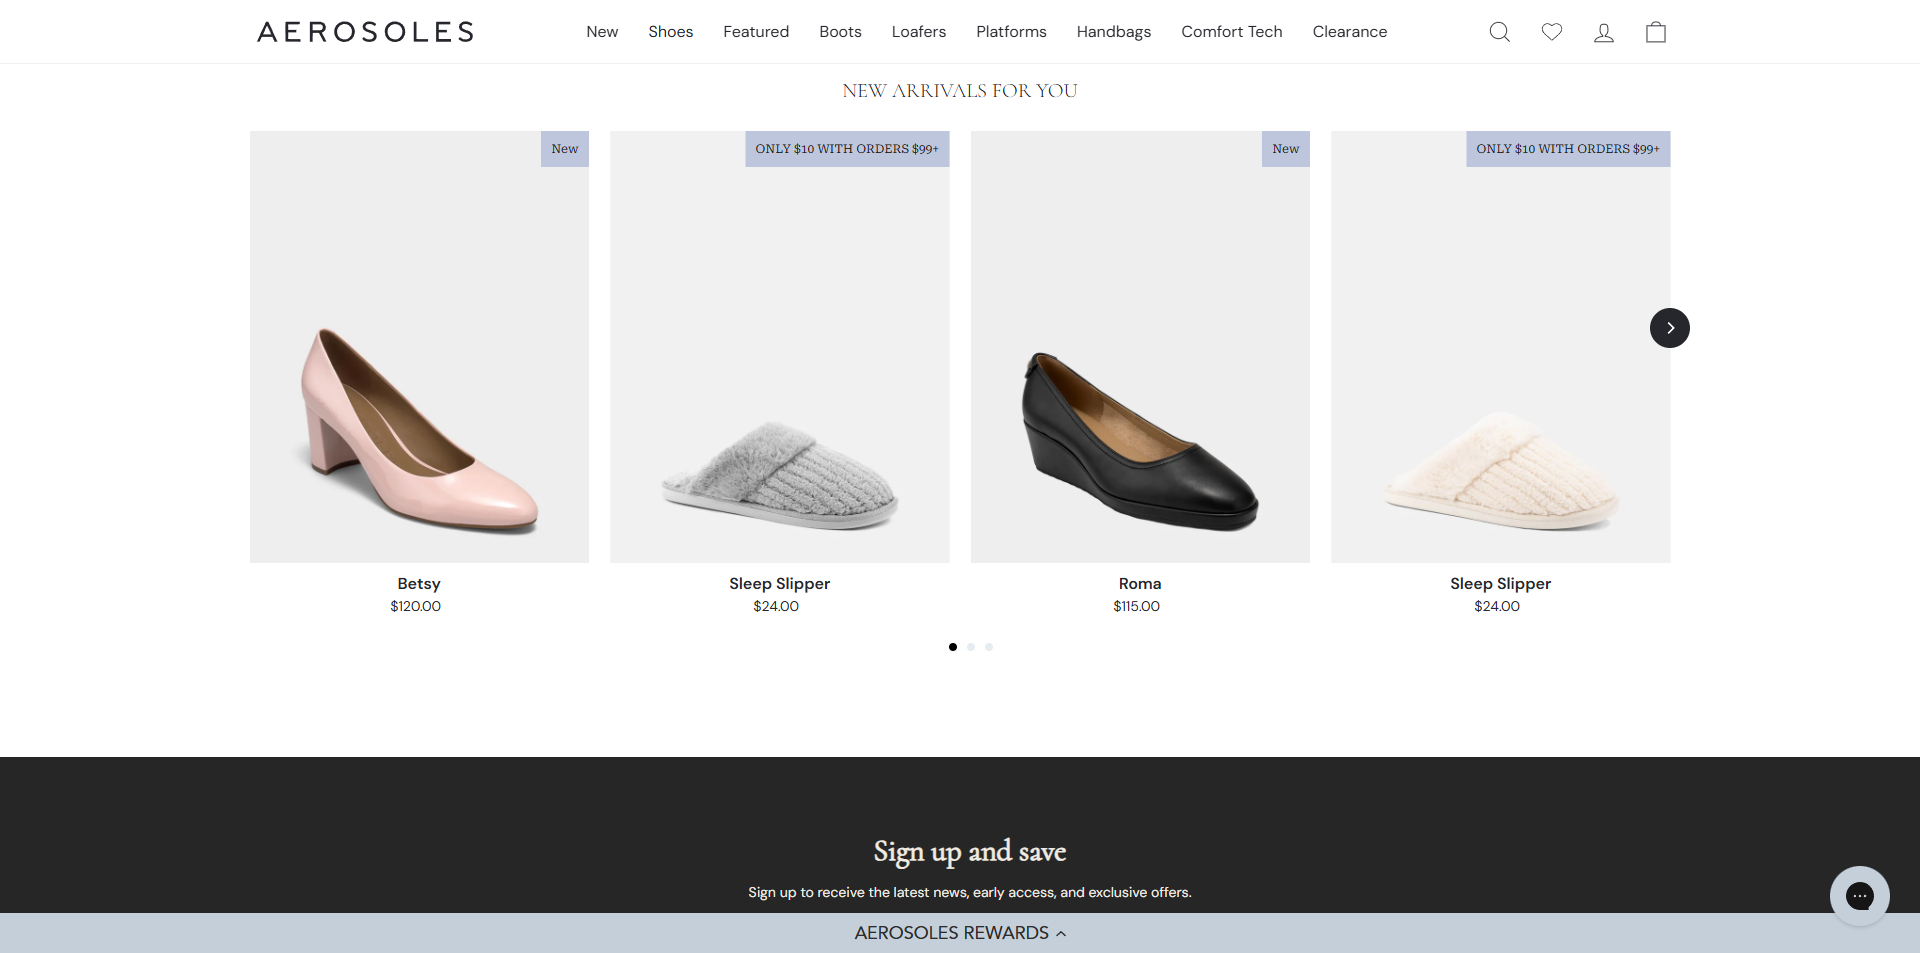Open the Clearance menu item

pyautogui.click(x=1349, y=31)
